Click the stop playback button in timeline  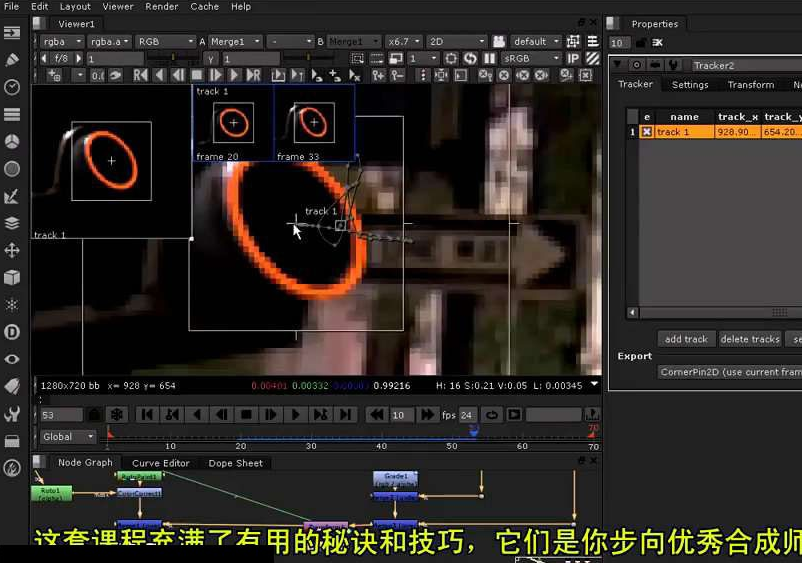246,414
